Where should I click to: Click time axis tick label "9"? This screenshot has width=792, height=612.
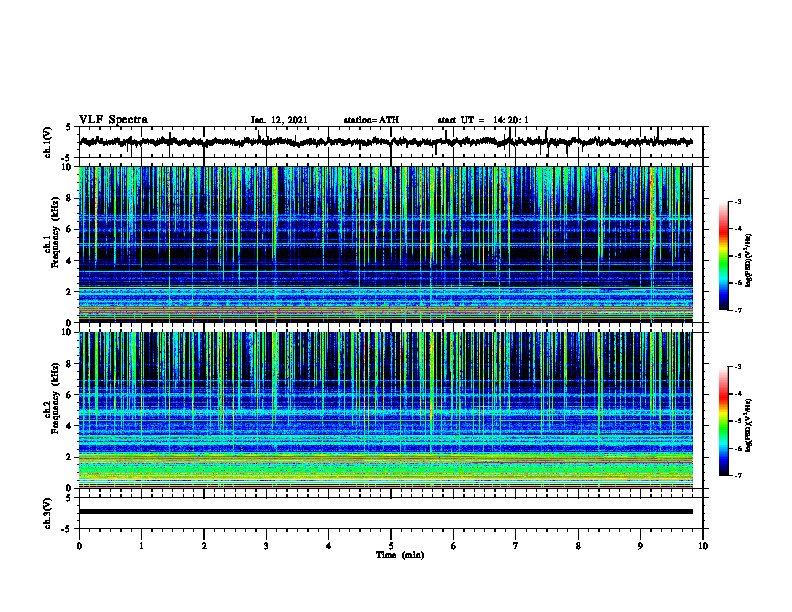640,546
